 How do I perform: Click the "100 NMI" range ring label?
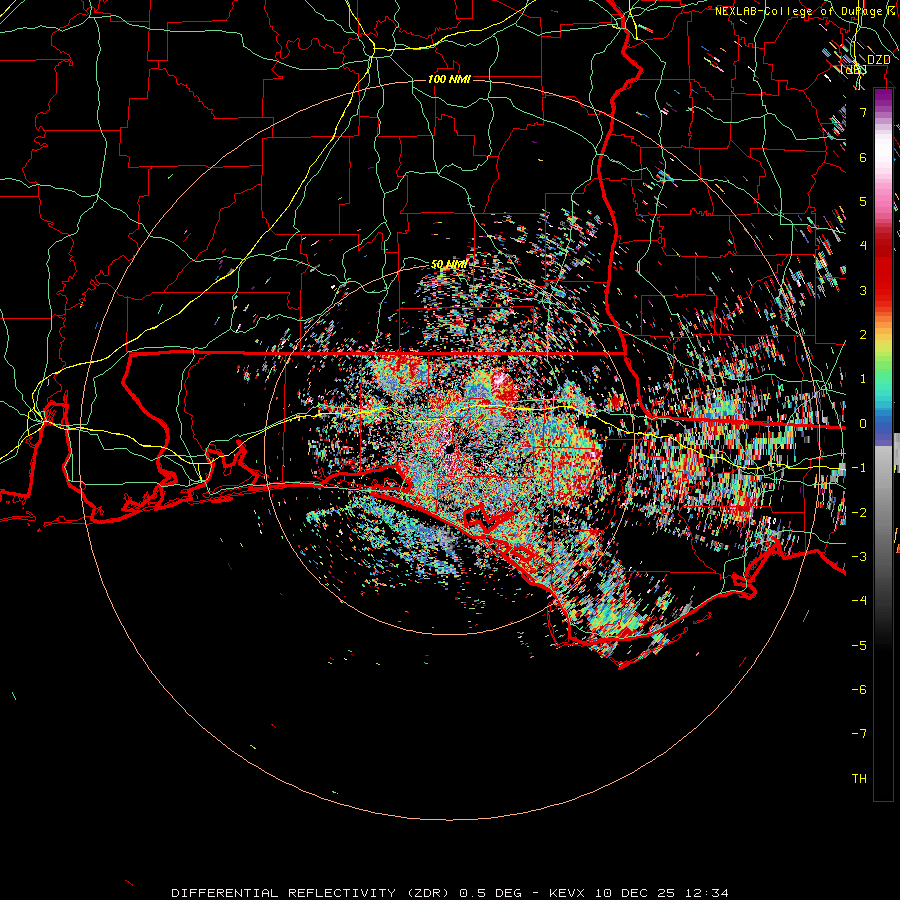449,79
